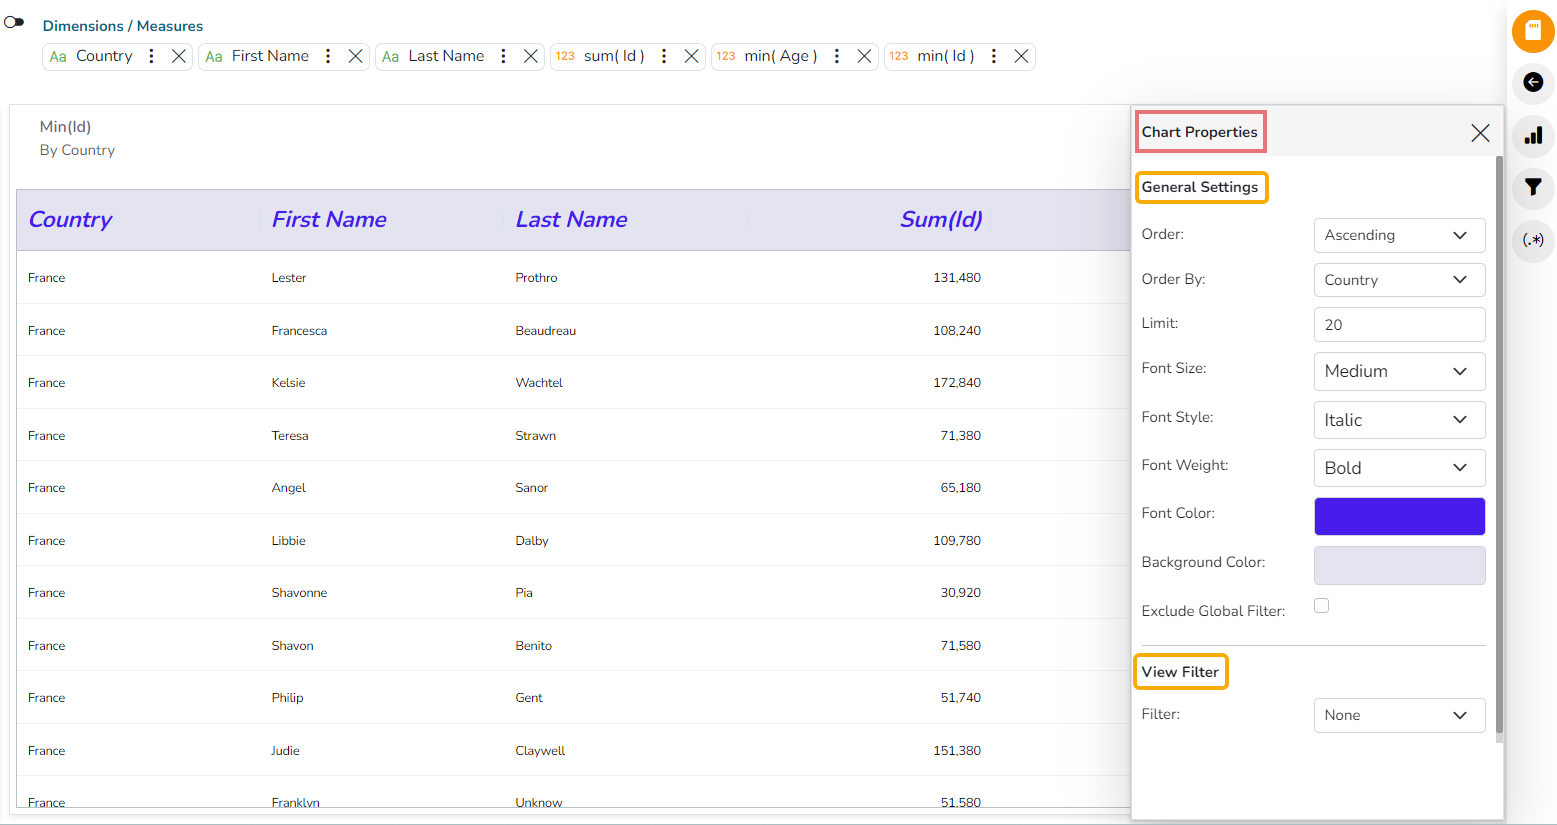This screenshot has height=825, width=1557.
Task: Open three-dot menu for First Name chip
Action: pos(328,56)
